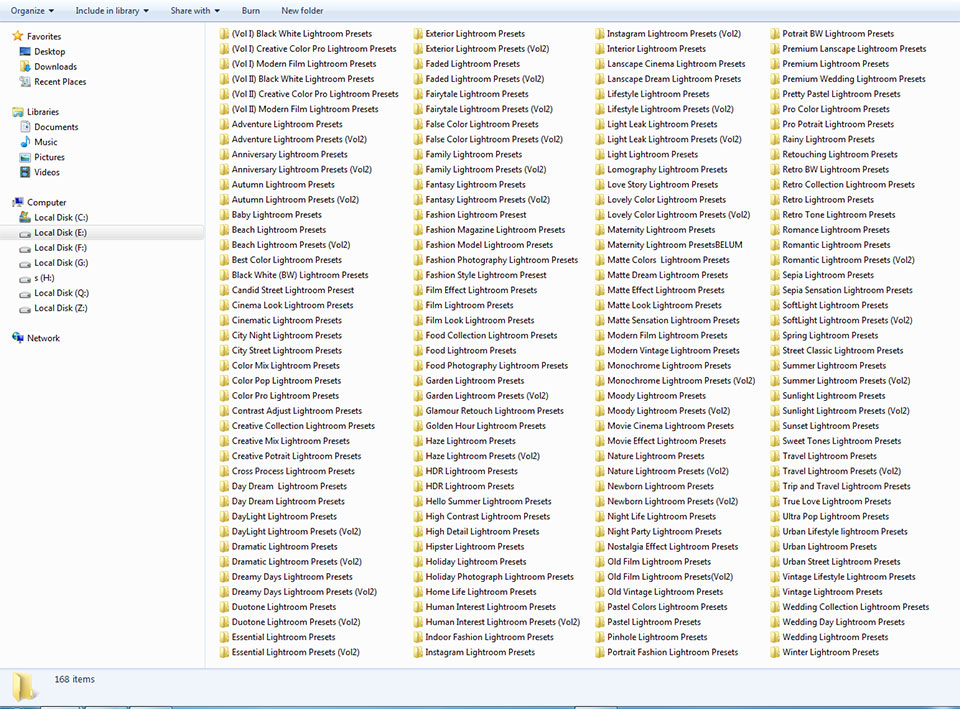Open the Videos library icon
Viewport: 960px width, 709px height.
[x=25, y=172]
